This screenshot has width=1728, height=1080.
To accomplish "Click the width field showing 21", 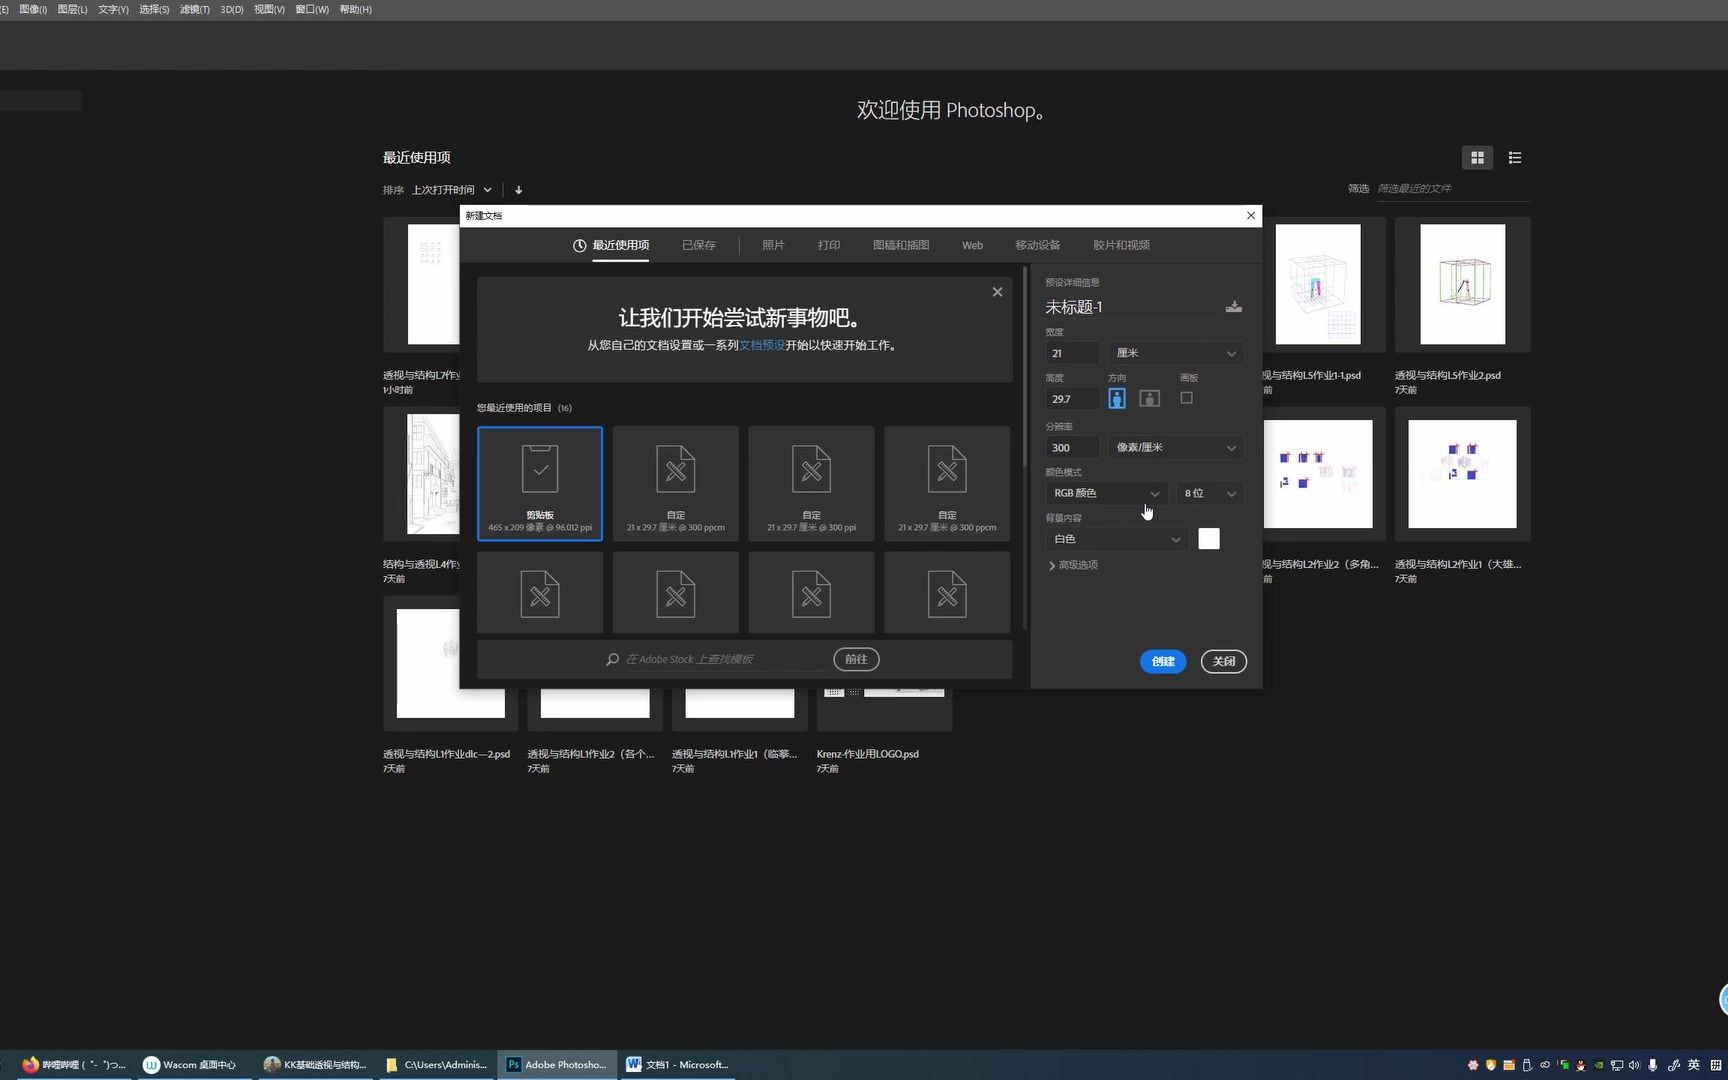I will pos(1073,353).
